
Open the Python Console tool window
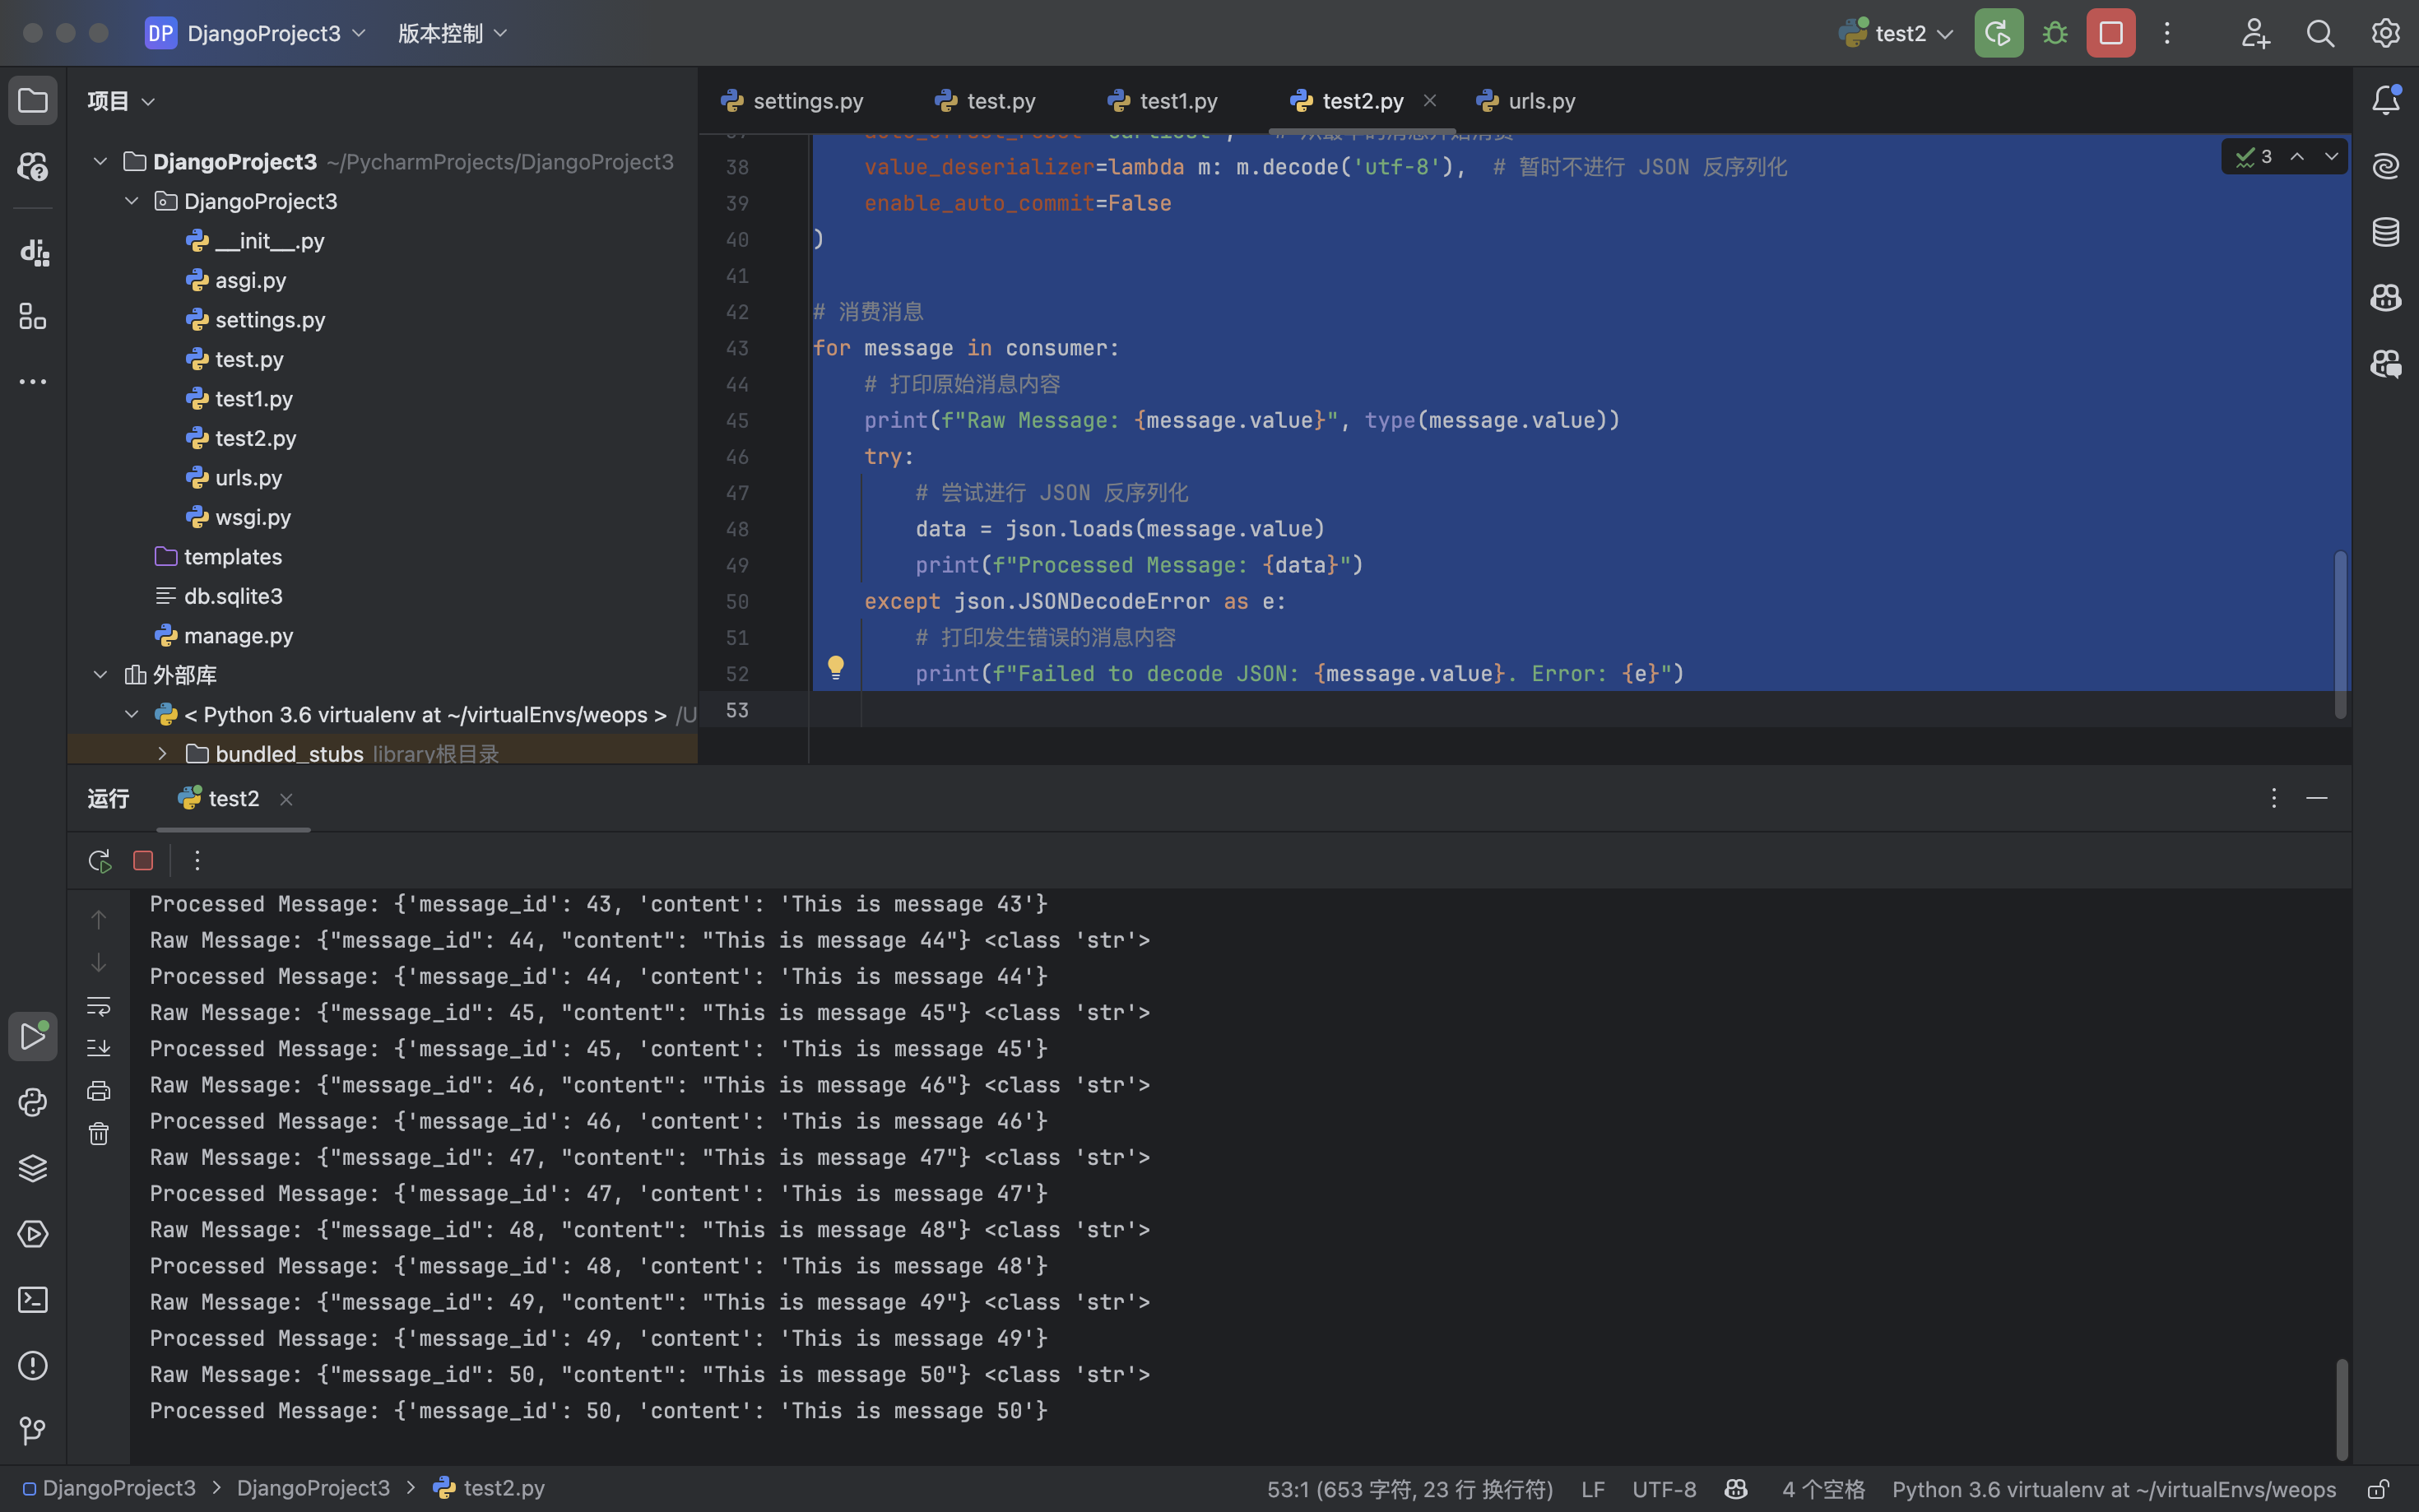(32, 1102)
